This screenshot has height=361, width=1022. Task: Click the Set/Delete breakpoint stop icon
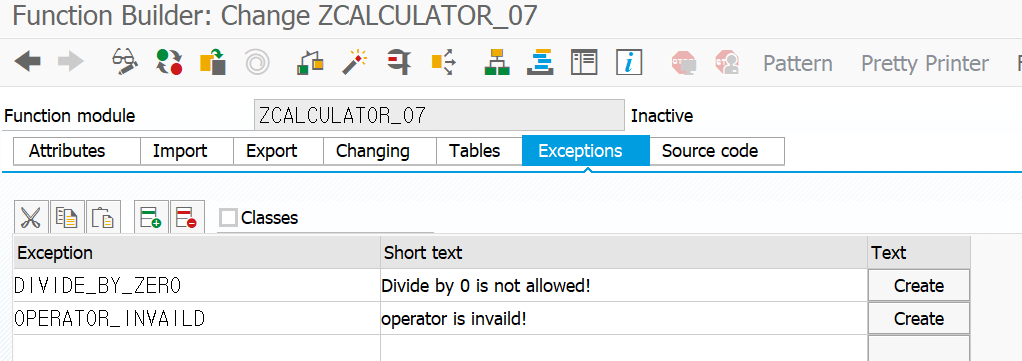point(684,63)
